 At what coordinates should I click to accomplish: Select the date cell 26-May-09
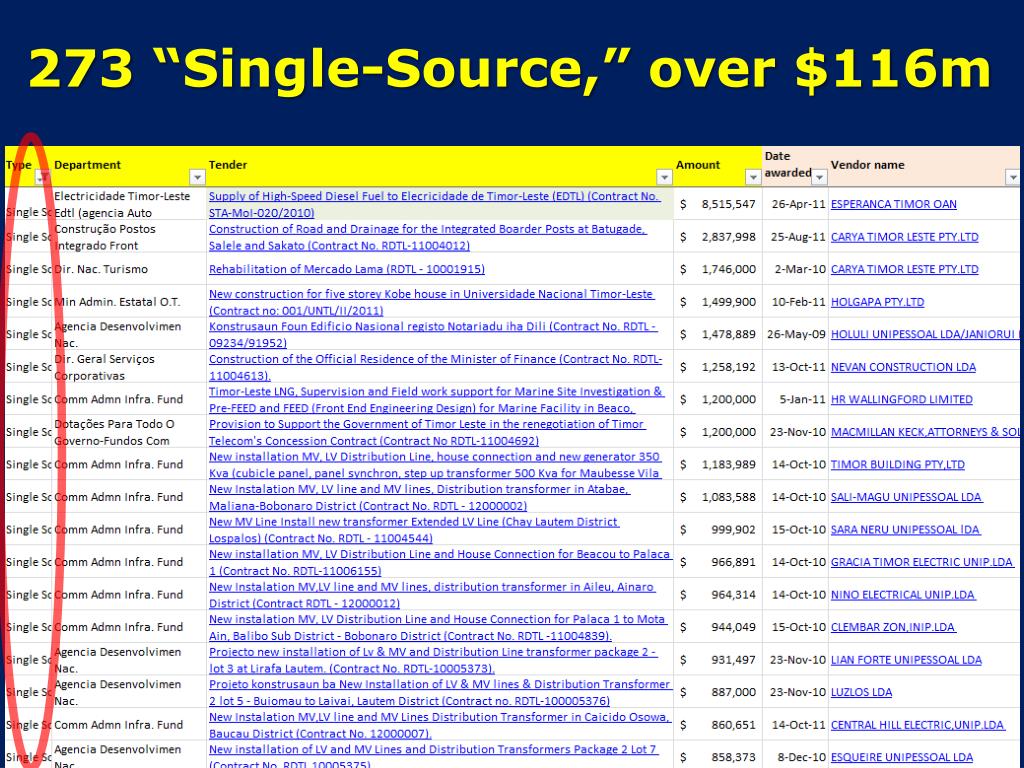tap(795, 334)
